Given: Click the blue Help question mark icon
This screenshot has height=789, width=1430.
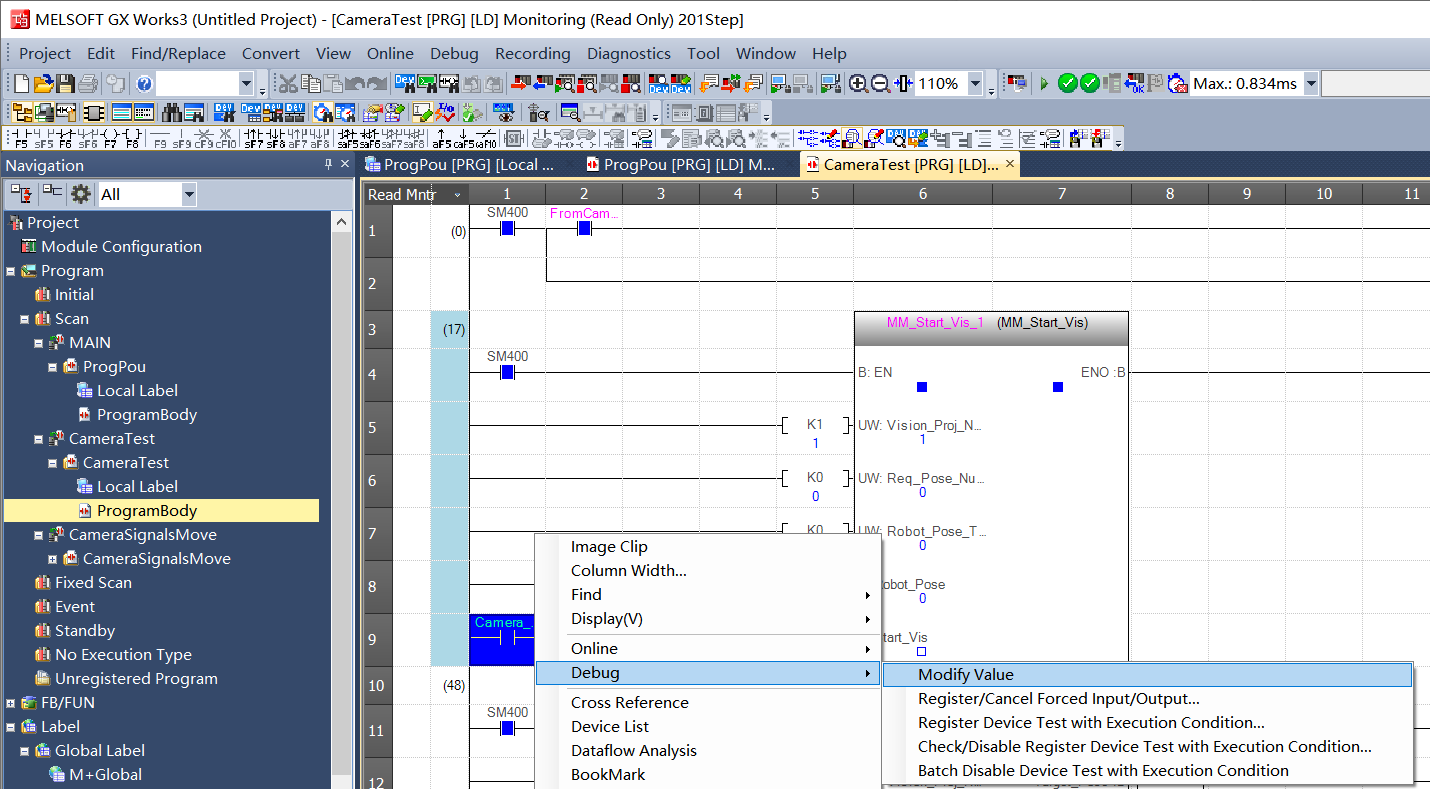Looking at the screenshot, I should click(144, 84).
